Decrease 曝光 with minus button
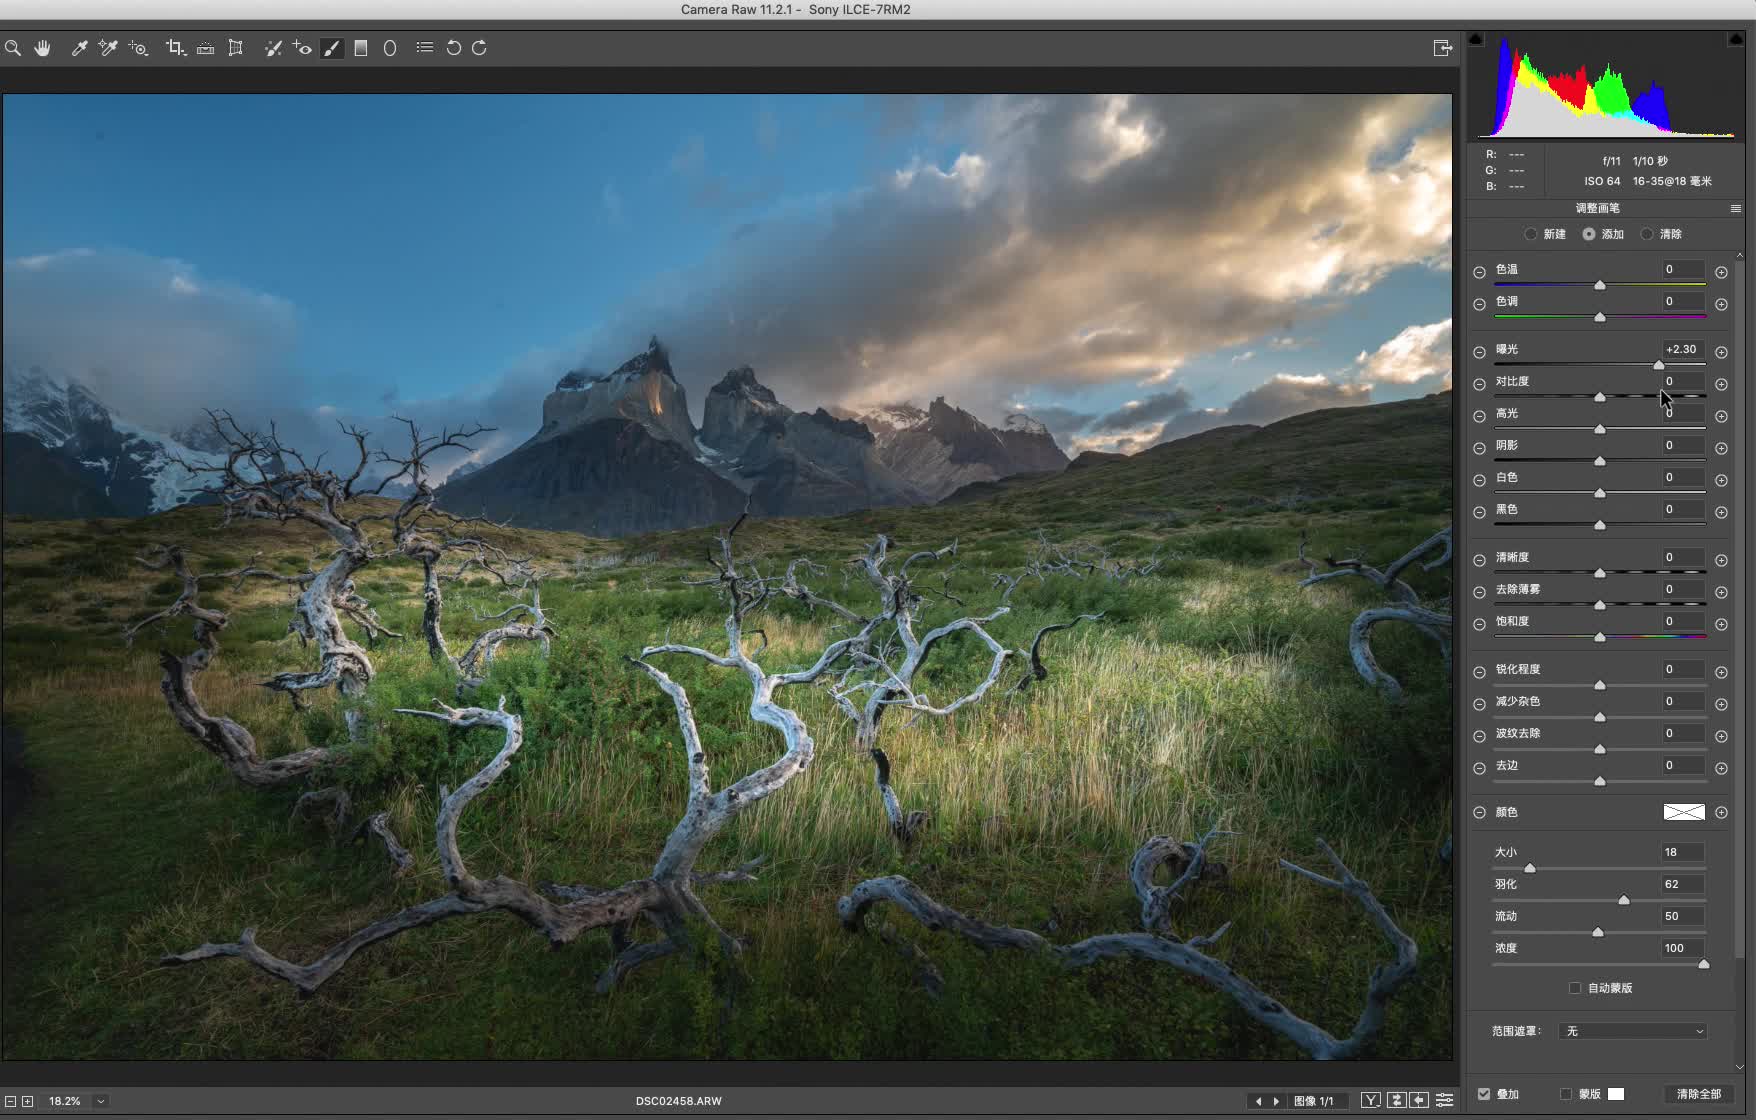This screenshot has height=1120, width=1756. 1479,352
